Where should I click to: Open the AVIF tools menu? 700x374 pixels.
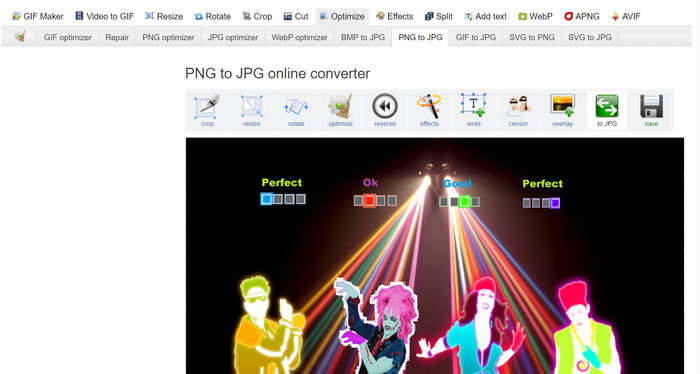click(x=625, y=17)
